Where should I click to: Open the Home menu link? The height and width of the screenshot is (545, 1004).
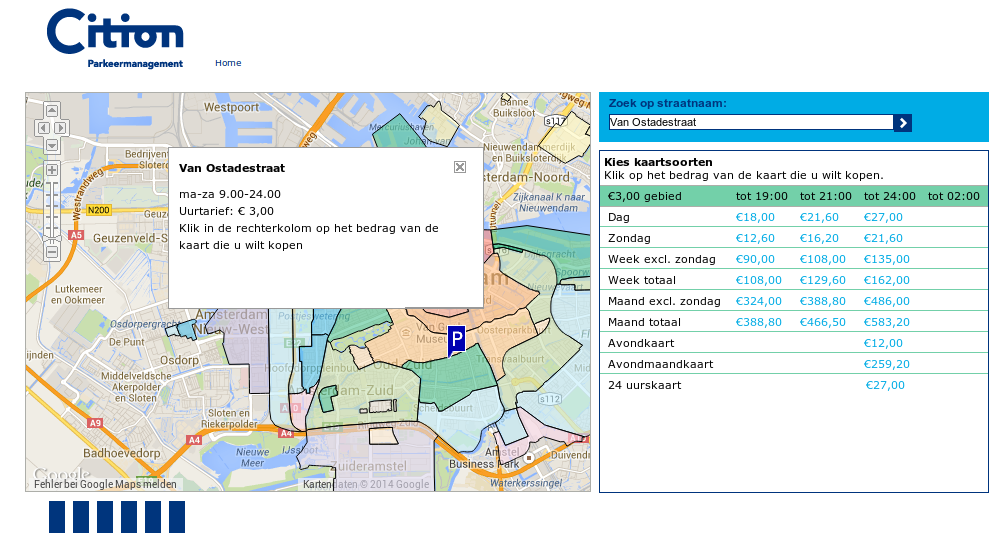pyautogui.click(x=228, y=63)
